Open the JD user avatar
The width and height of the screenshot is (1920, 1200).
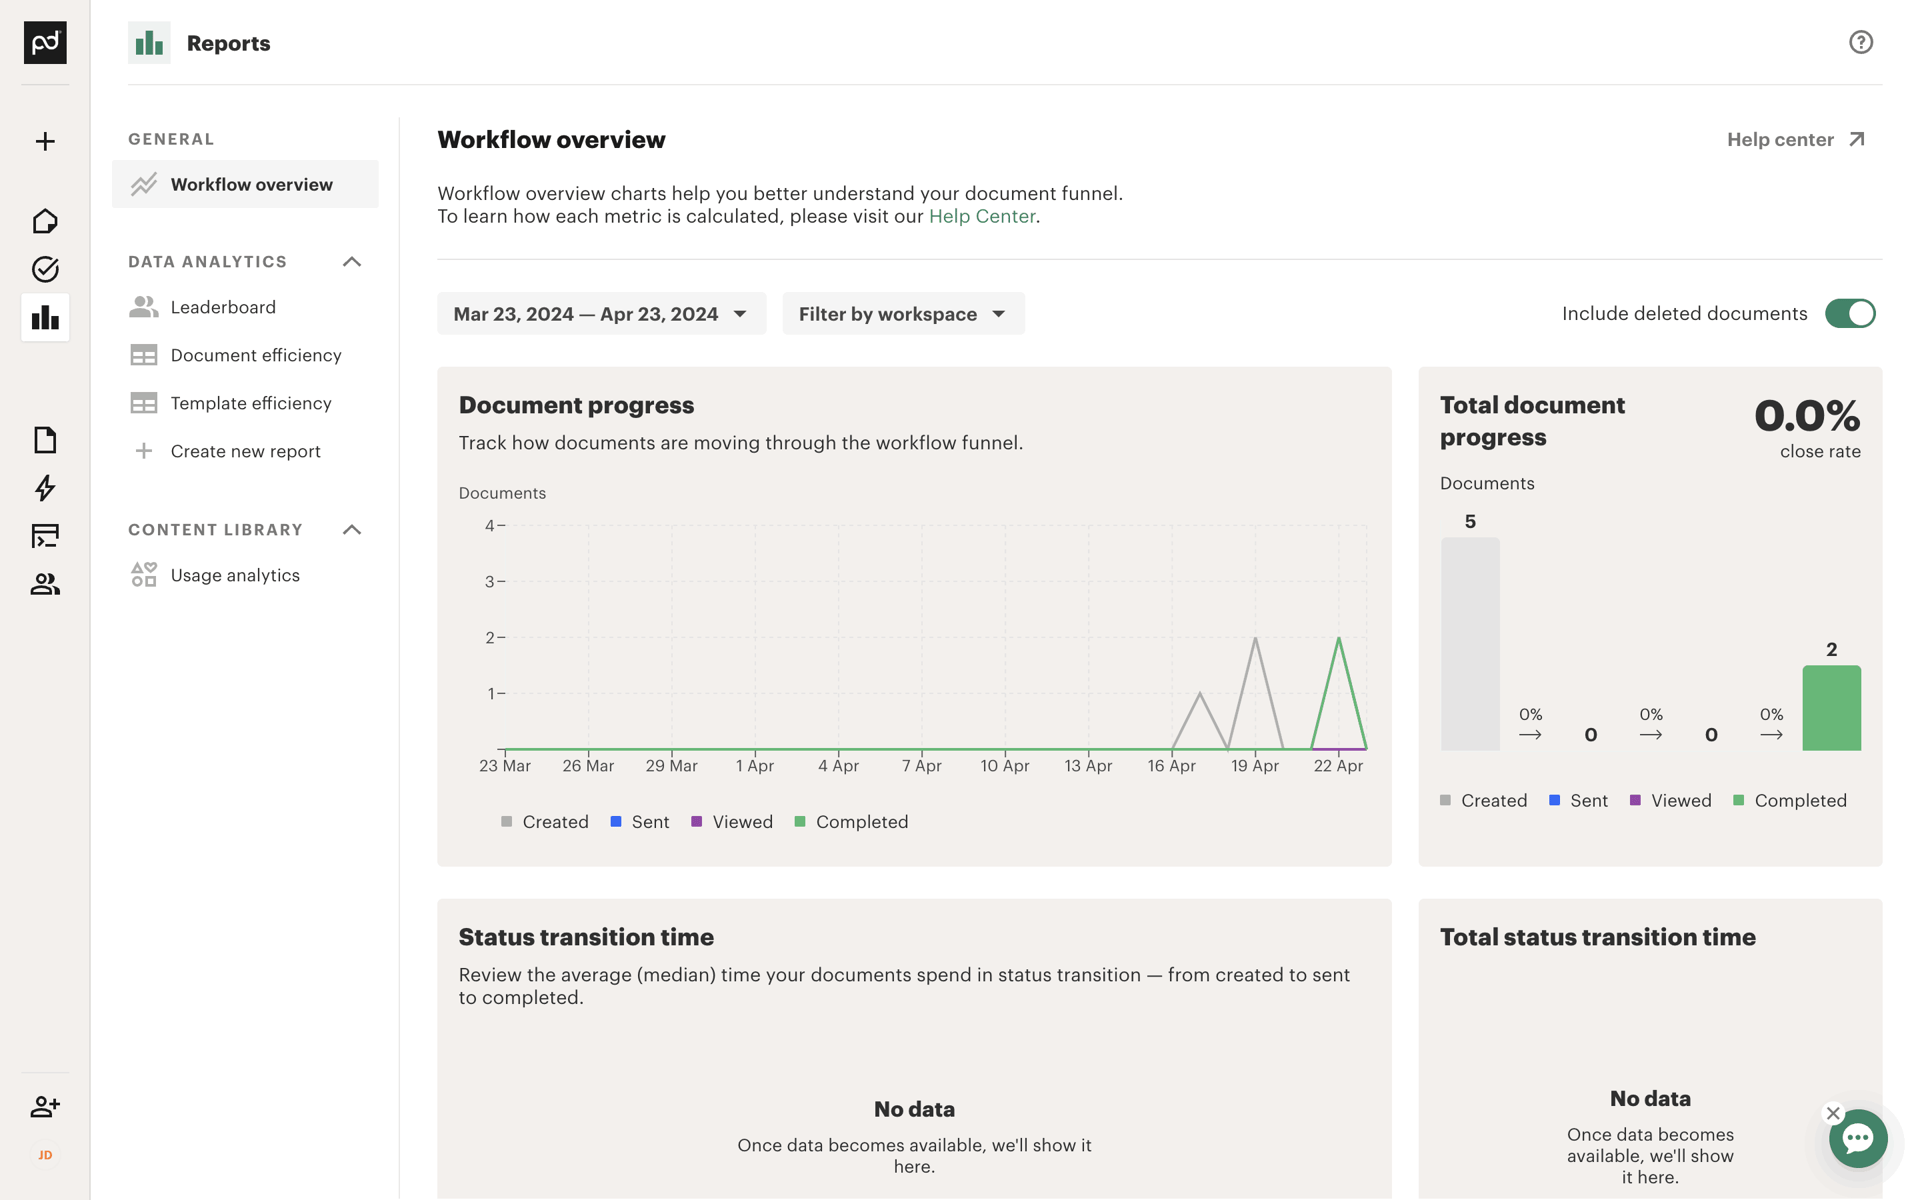pyautogui.click(x=45, y=1155)
